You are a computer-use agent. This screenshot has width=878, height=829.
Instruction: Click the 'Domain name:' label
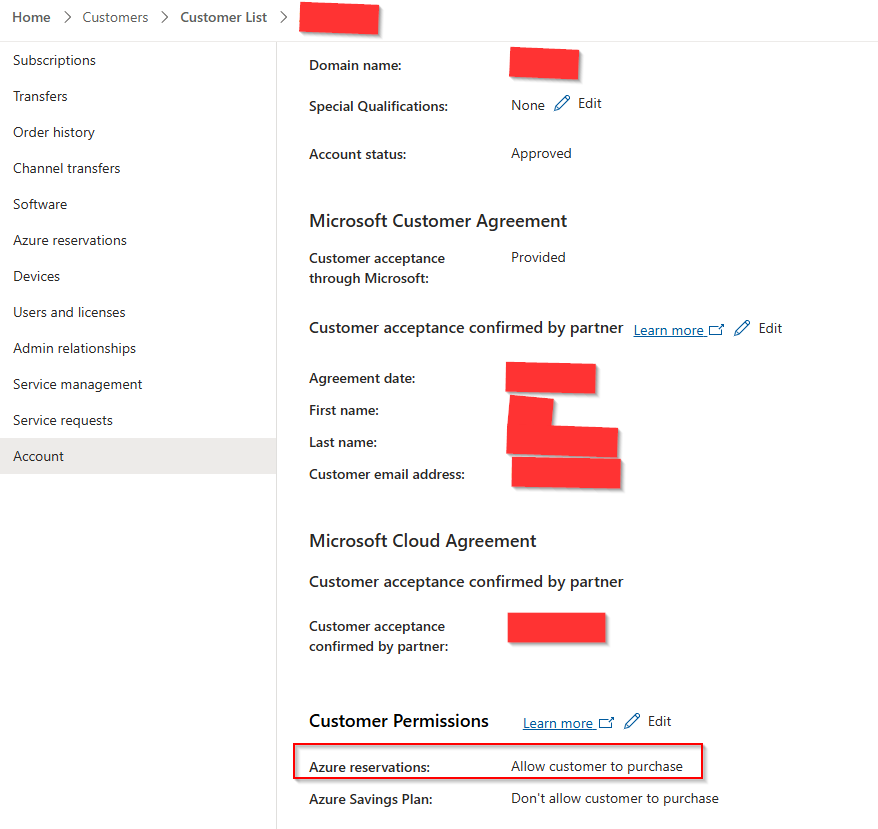pyautogui.click(x=355, y=66)
